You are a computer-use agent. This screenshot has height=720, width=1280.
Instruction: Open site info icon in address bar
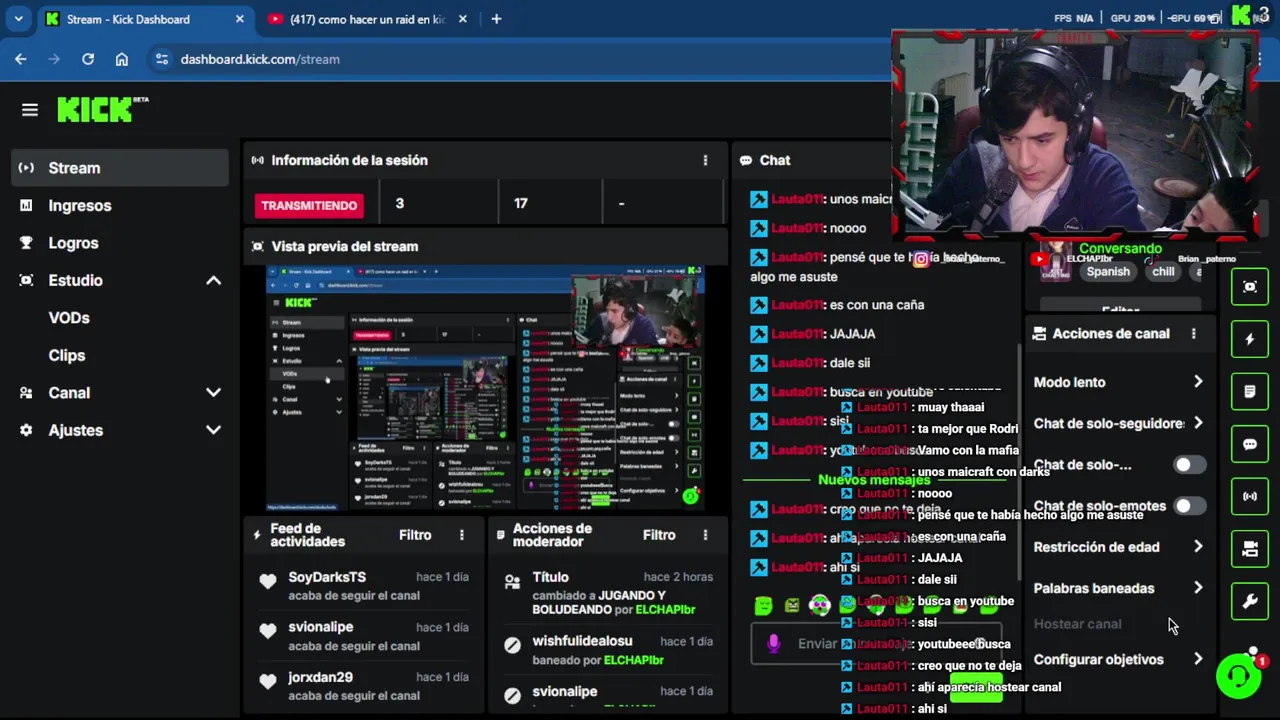[x=162, y=59]
